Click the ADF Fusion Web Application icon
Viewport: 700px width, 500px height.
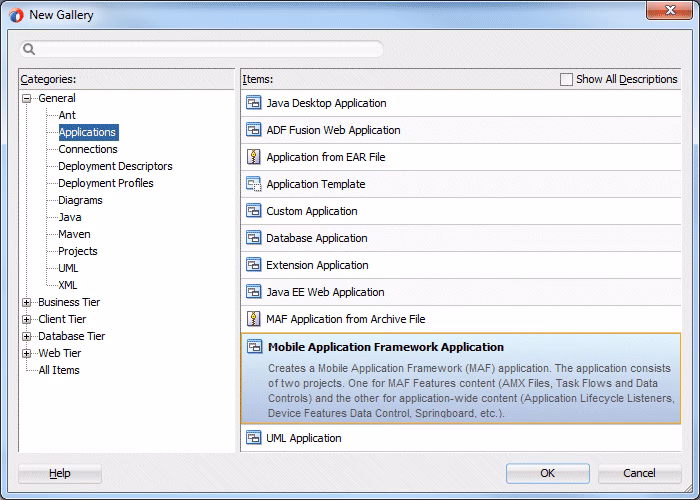click(254, 130)
